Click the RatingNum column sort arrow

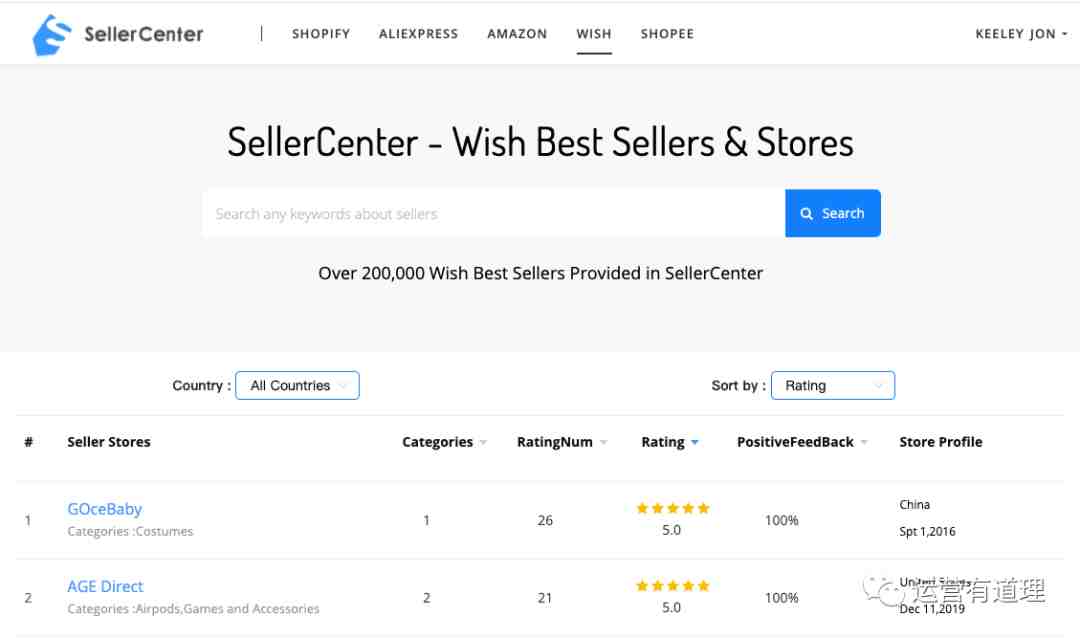click(603, 443)
